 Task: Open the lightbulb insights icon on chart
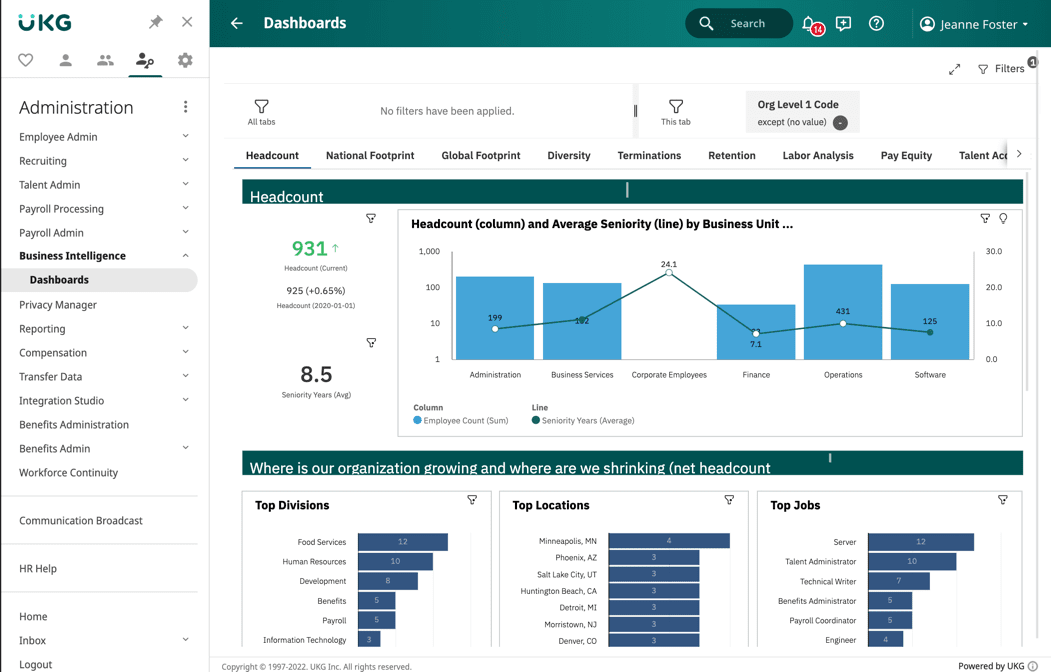(1003, 218)
